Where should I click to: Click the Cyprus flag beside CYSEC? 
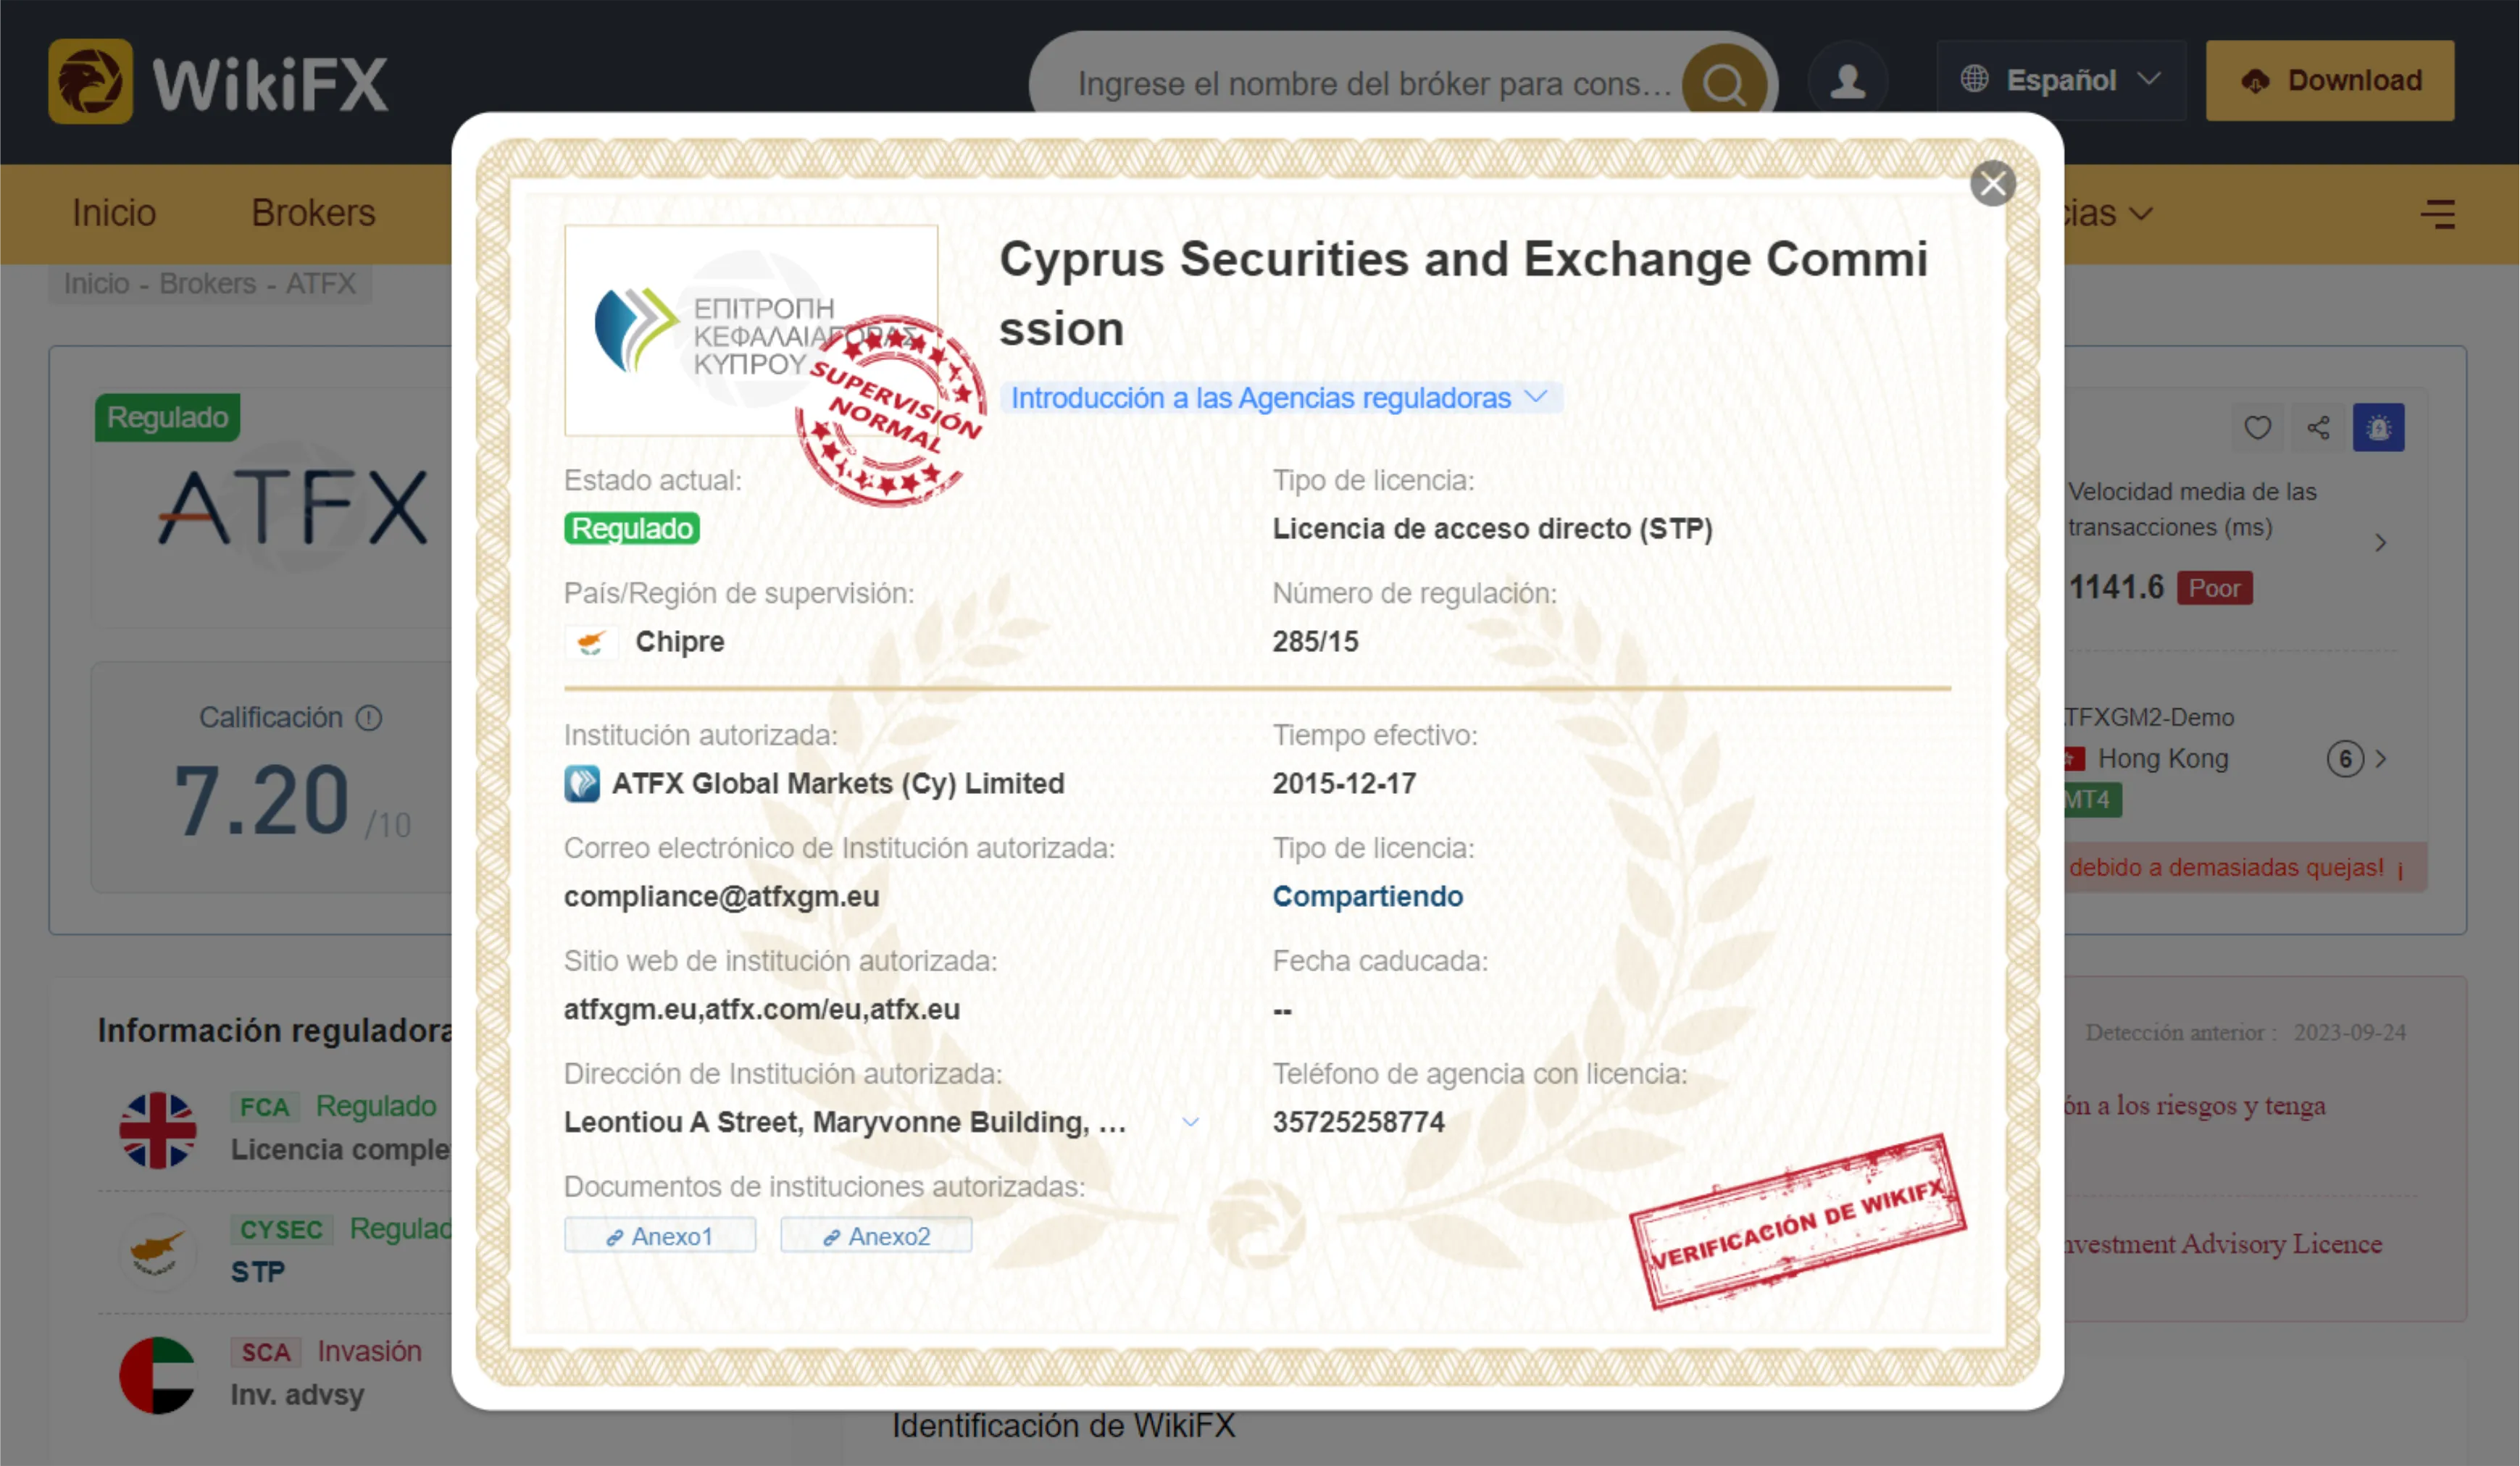coord(158,1252)
